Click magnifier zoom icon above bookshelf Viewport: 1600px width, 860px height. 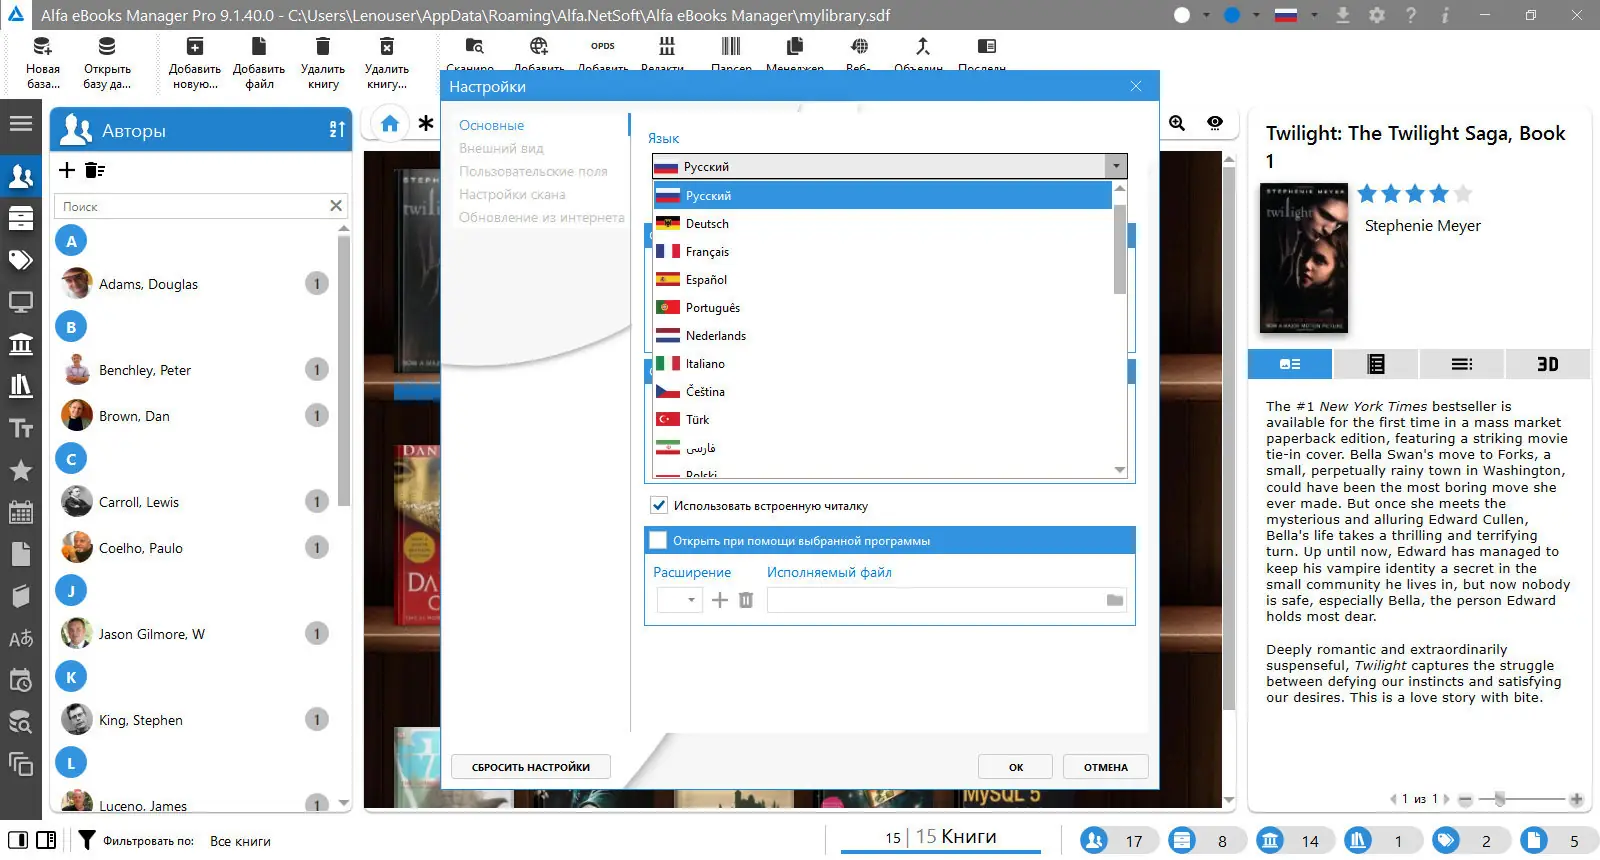coord(1177,123)
